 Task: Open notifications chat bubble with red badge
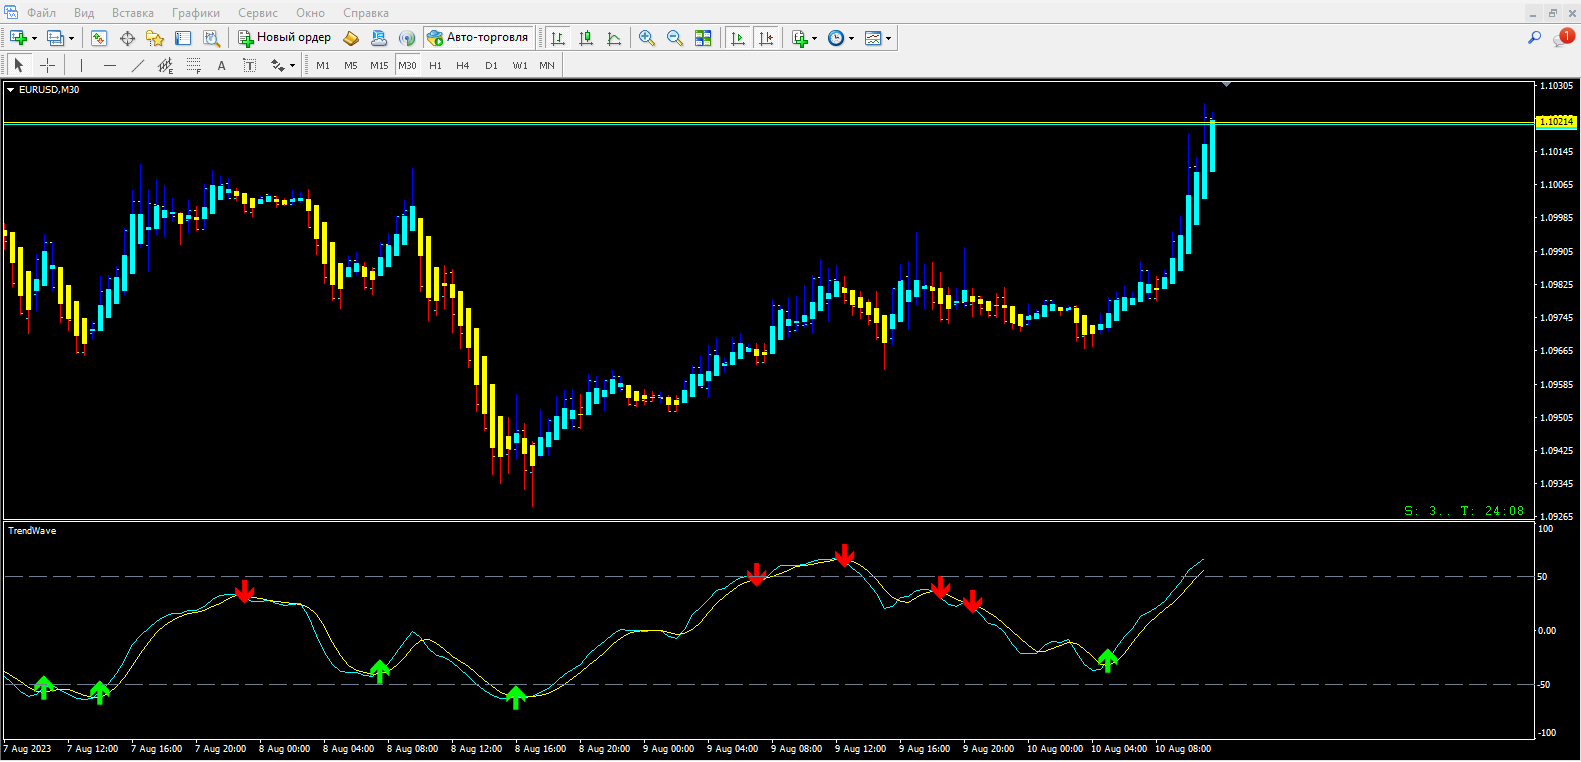[1563, 38]
